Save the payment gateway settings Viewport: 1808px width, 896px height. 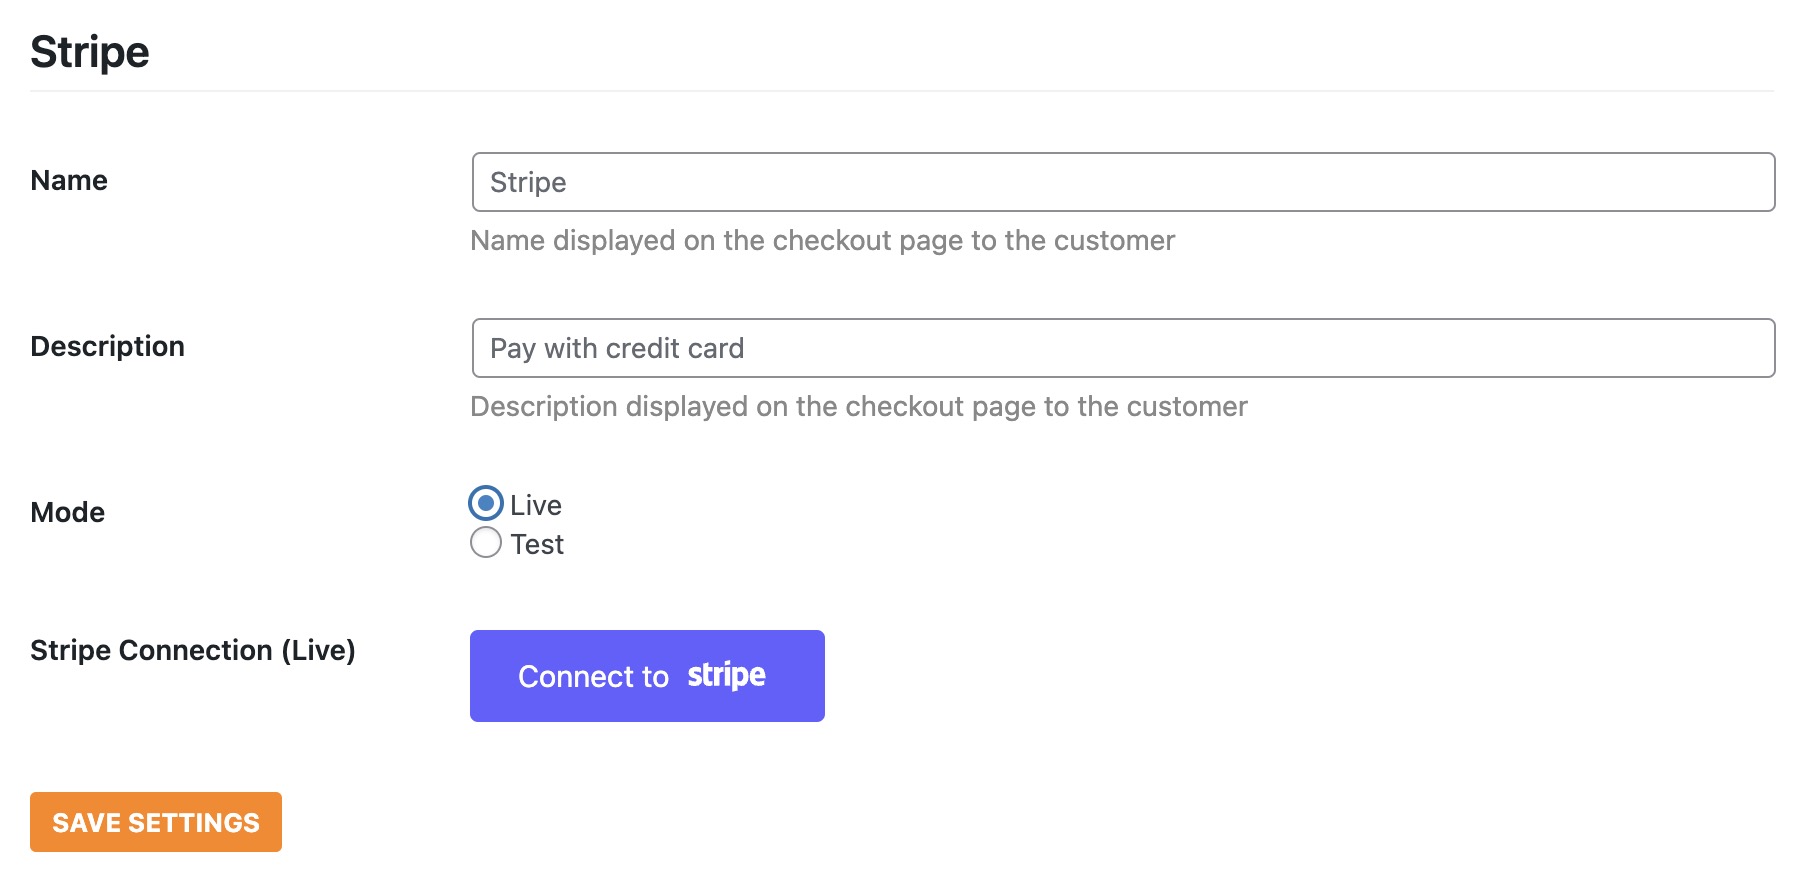pyautogui.click(x=155, y=822)
